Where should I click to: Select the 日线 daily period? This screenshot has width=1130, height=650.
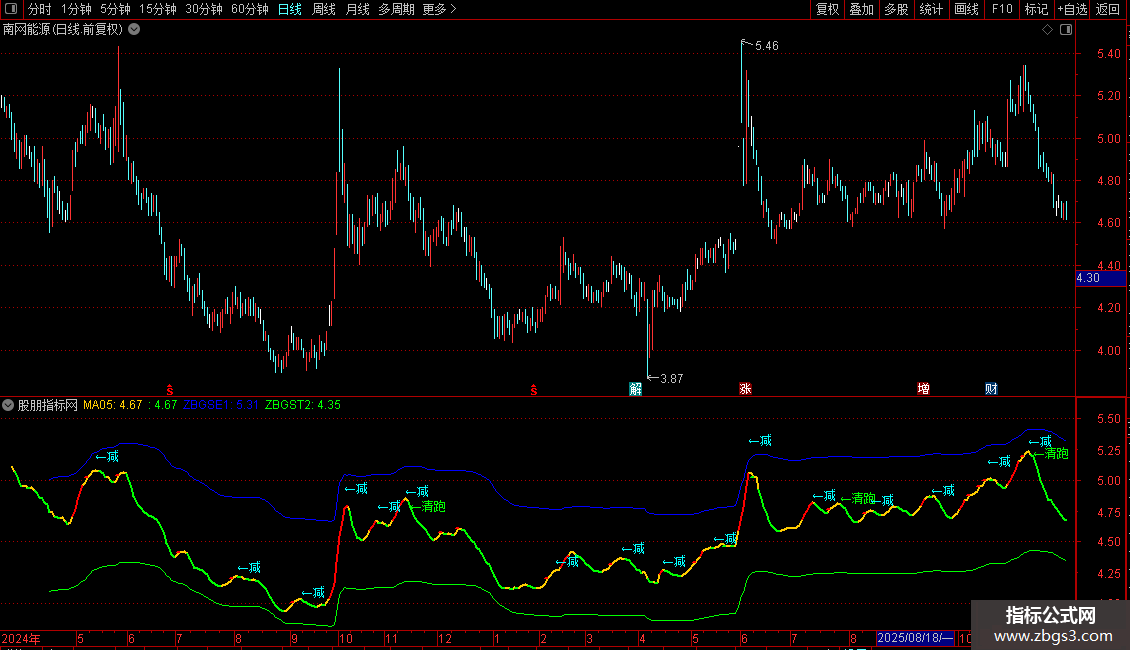click(290, 9)
